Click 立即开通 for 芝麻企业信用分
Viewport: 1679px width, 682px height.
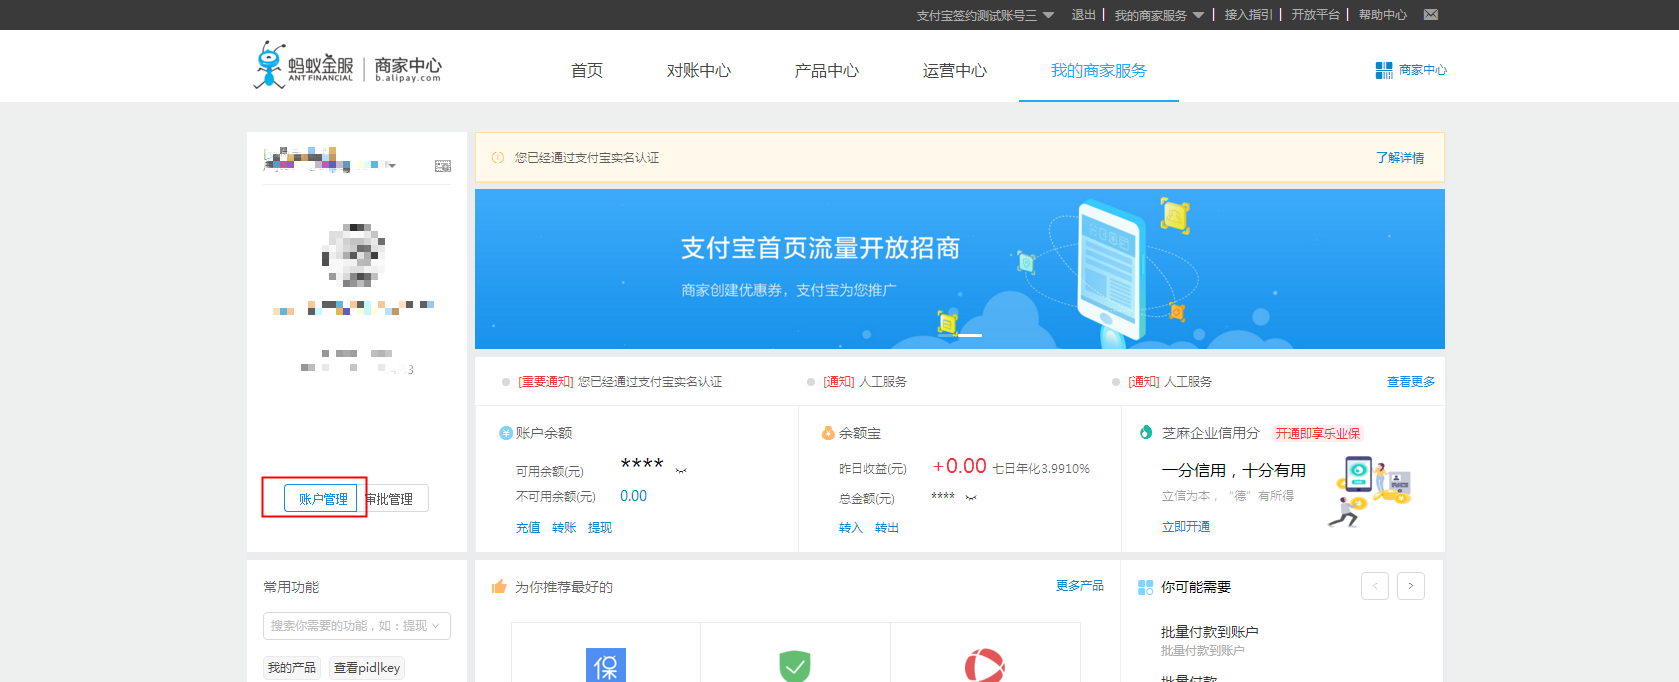1186,527
